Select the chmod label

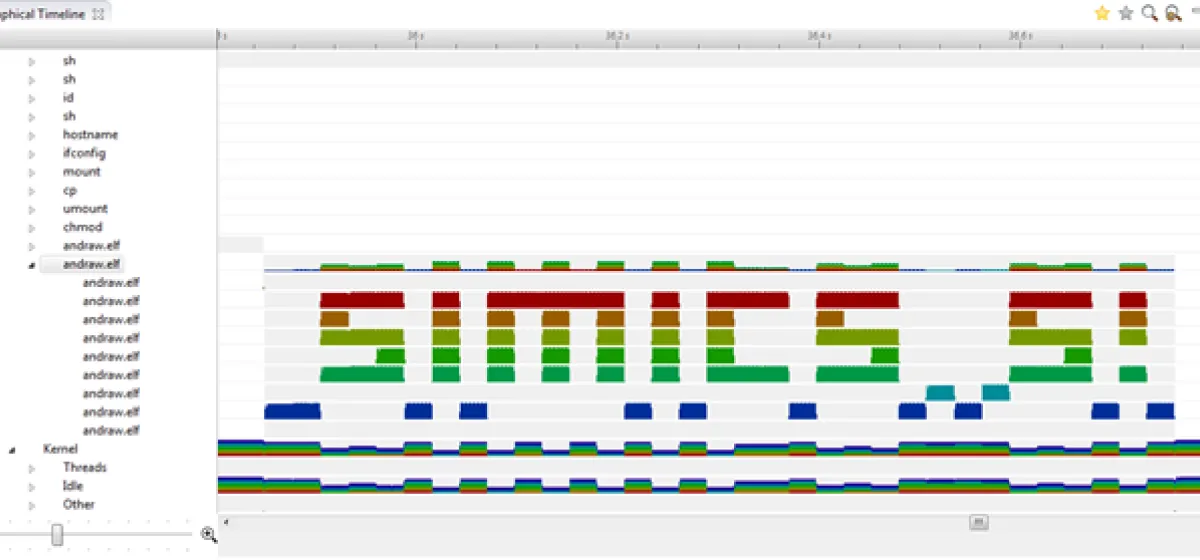coord(84,227)
